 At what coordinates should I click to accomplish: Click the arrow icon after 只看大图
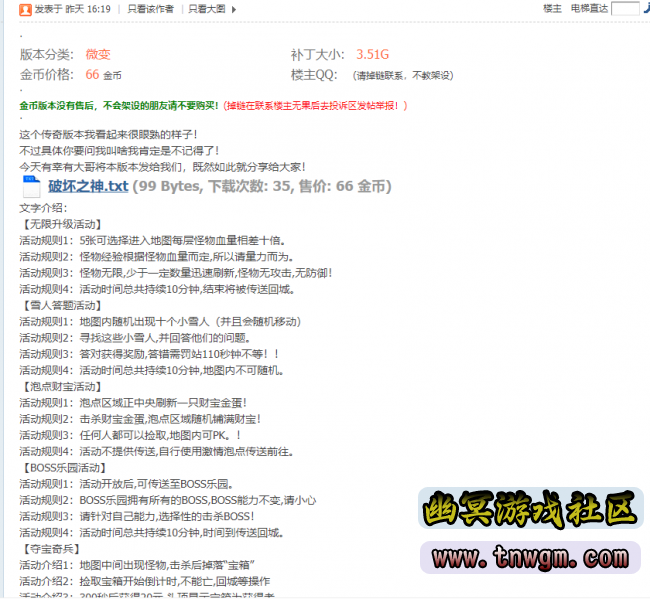point(234,10)
